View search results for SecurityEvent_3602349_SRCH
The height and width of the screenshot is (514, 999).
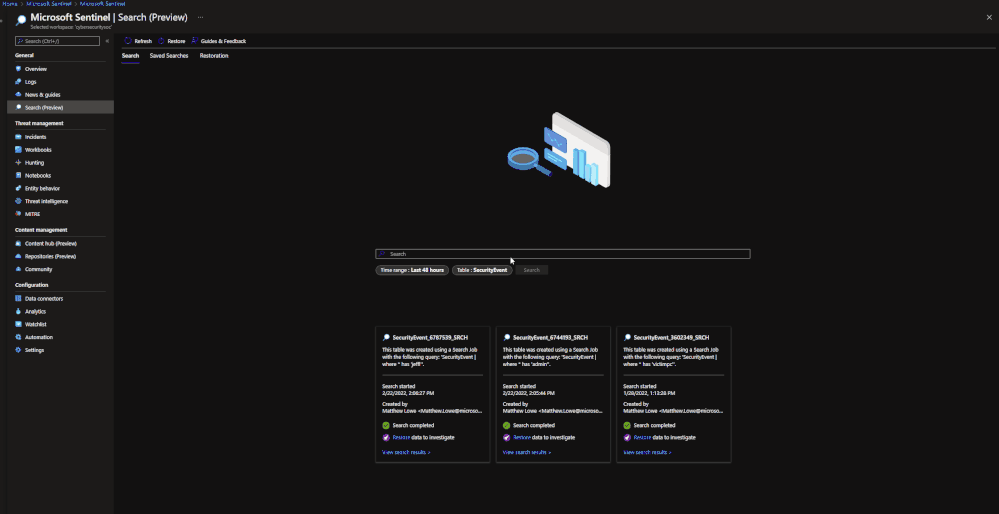pos(647,452)
